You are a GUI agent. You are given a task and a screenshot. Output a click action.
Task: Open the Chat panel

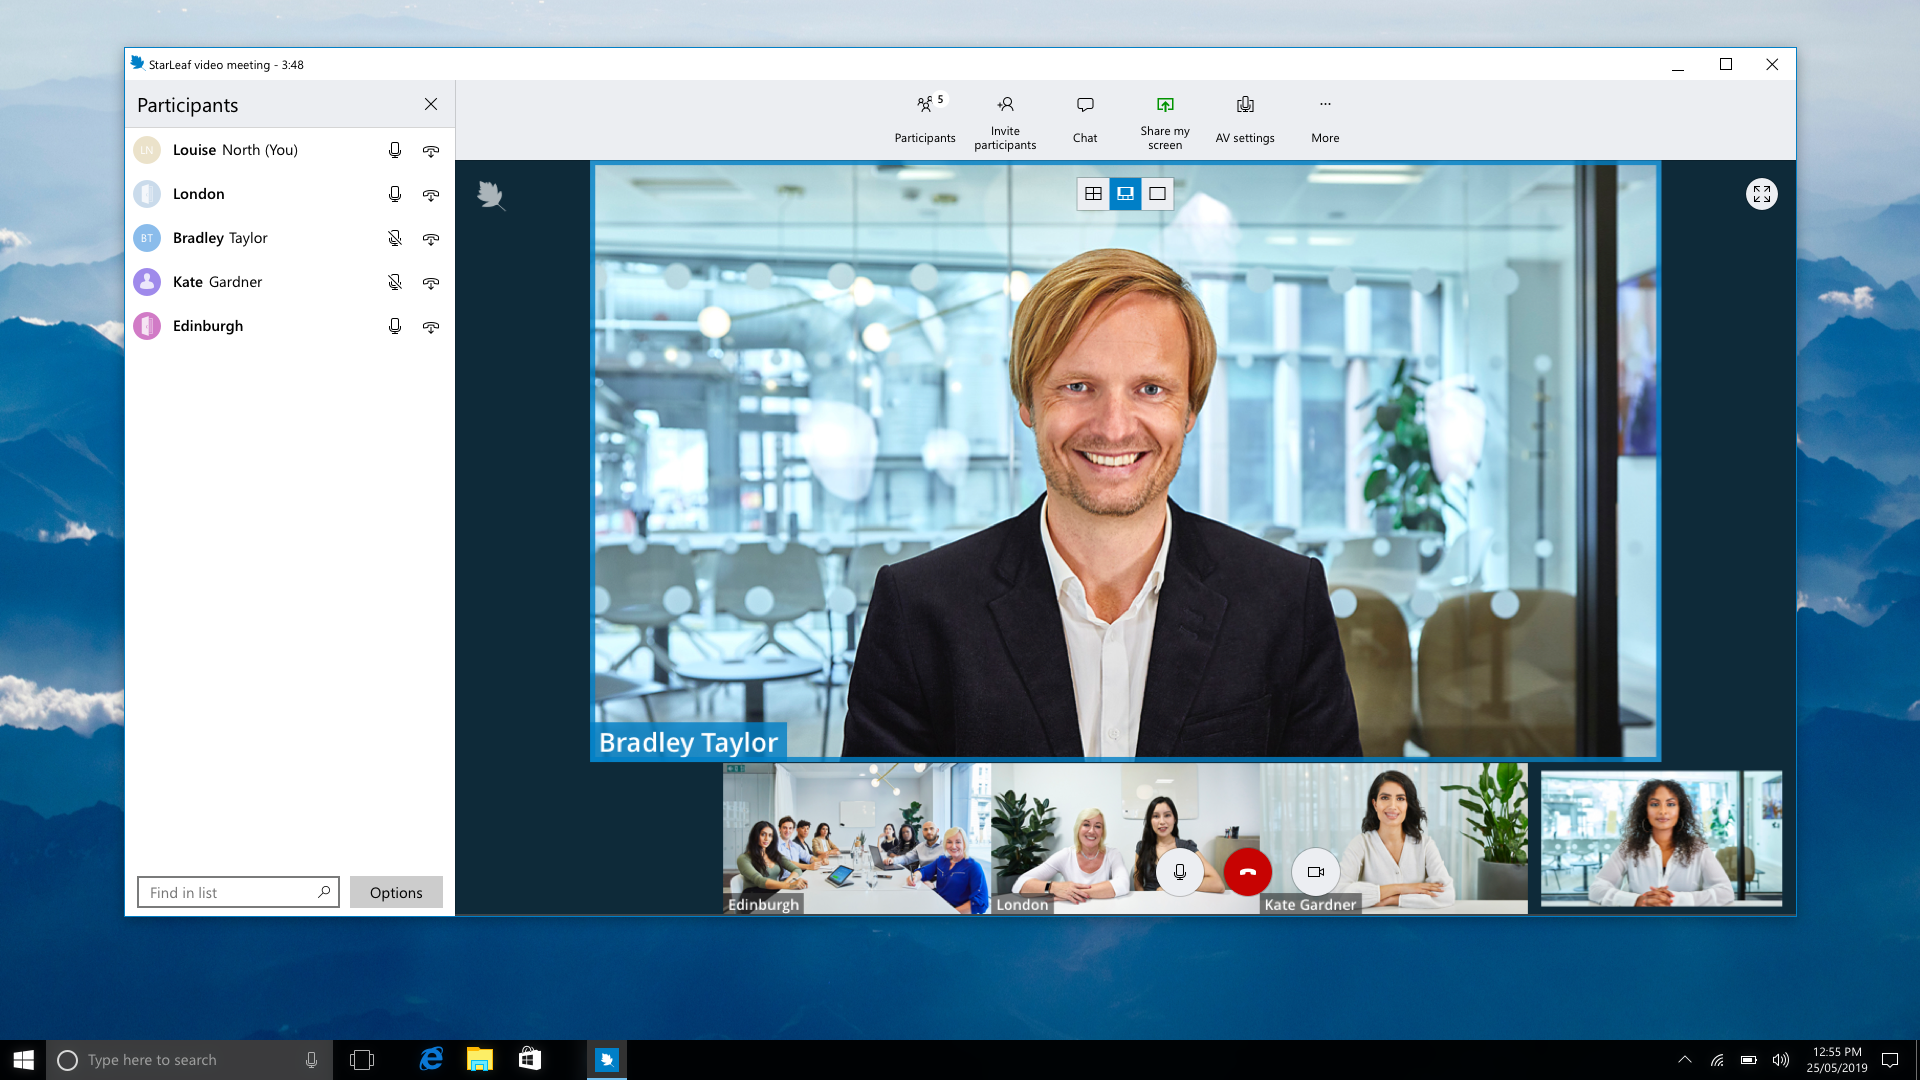1085,120
